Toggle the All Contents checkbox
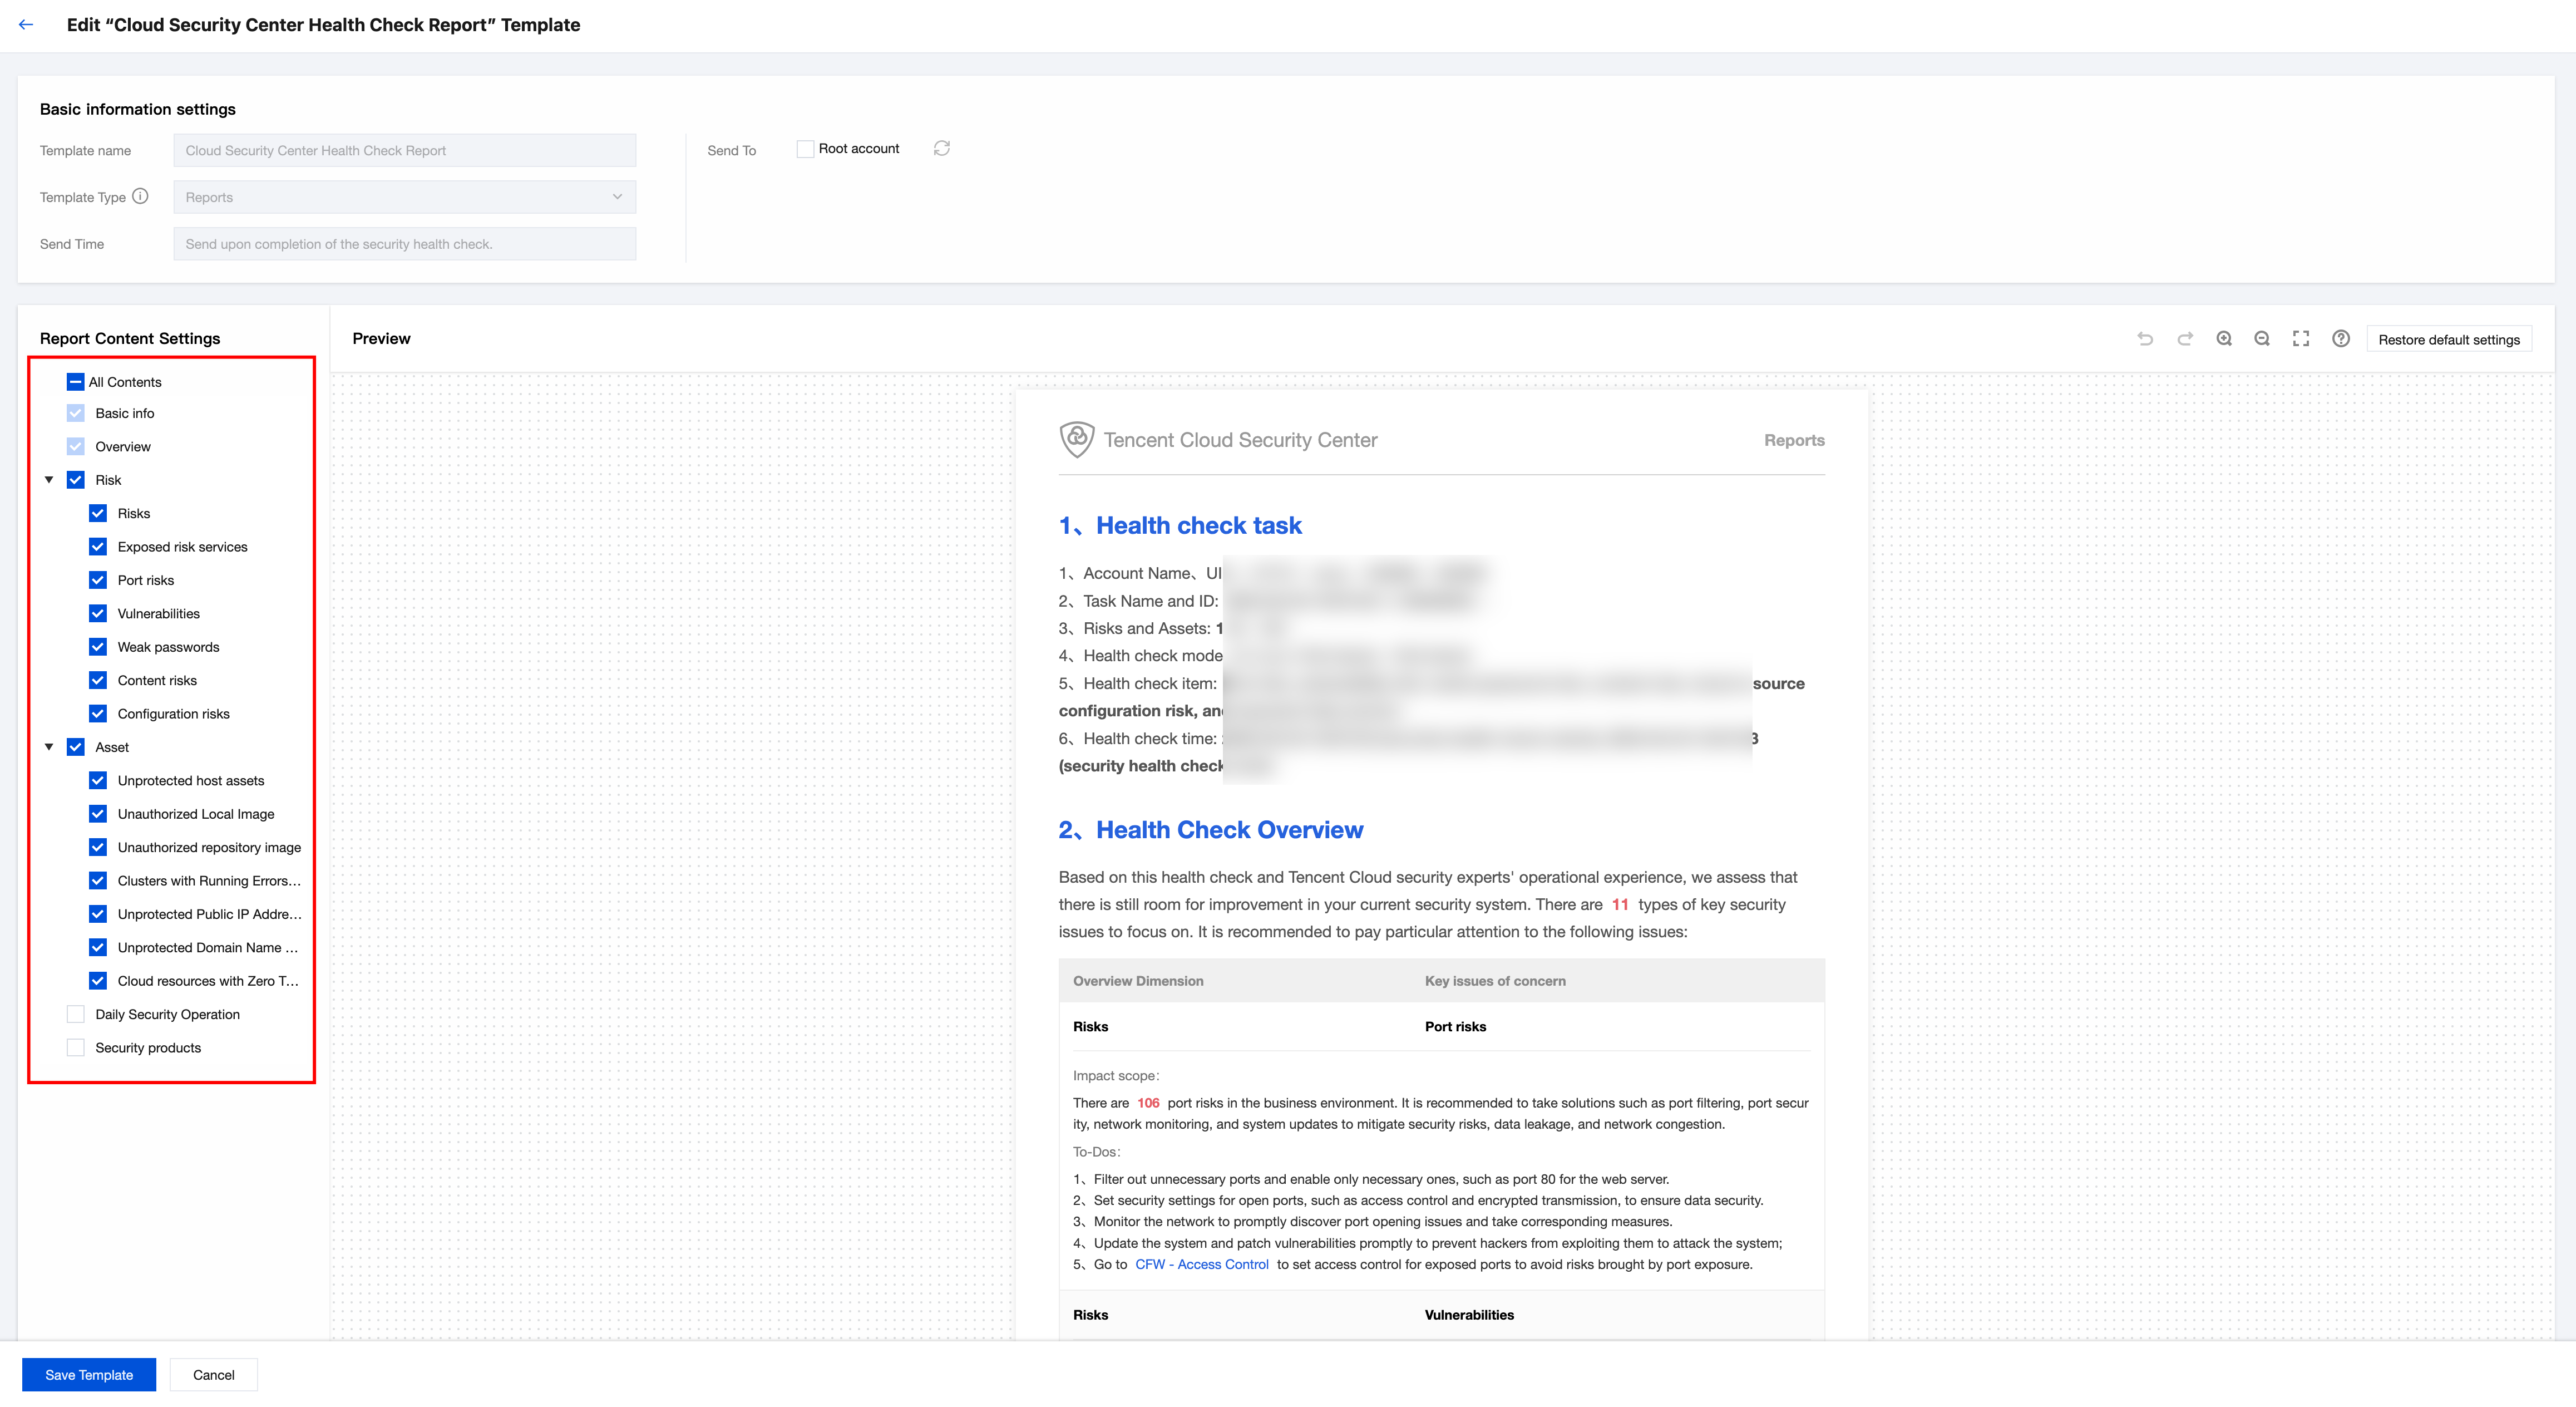This screenshot has width=2576, height=1407. [x=76, y=382]
